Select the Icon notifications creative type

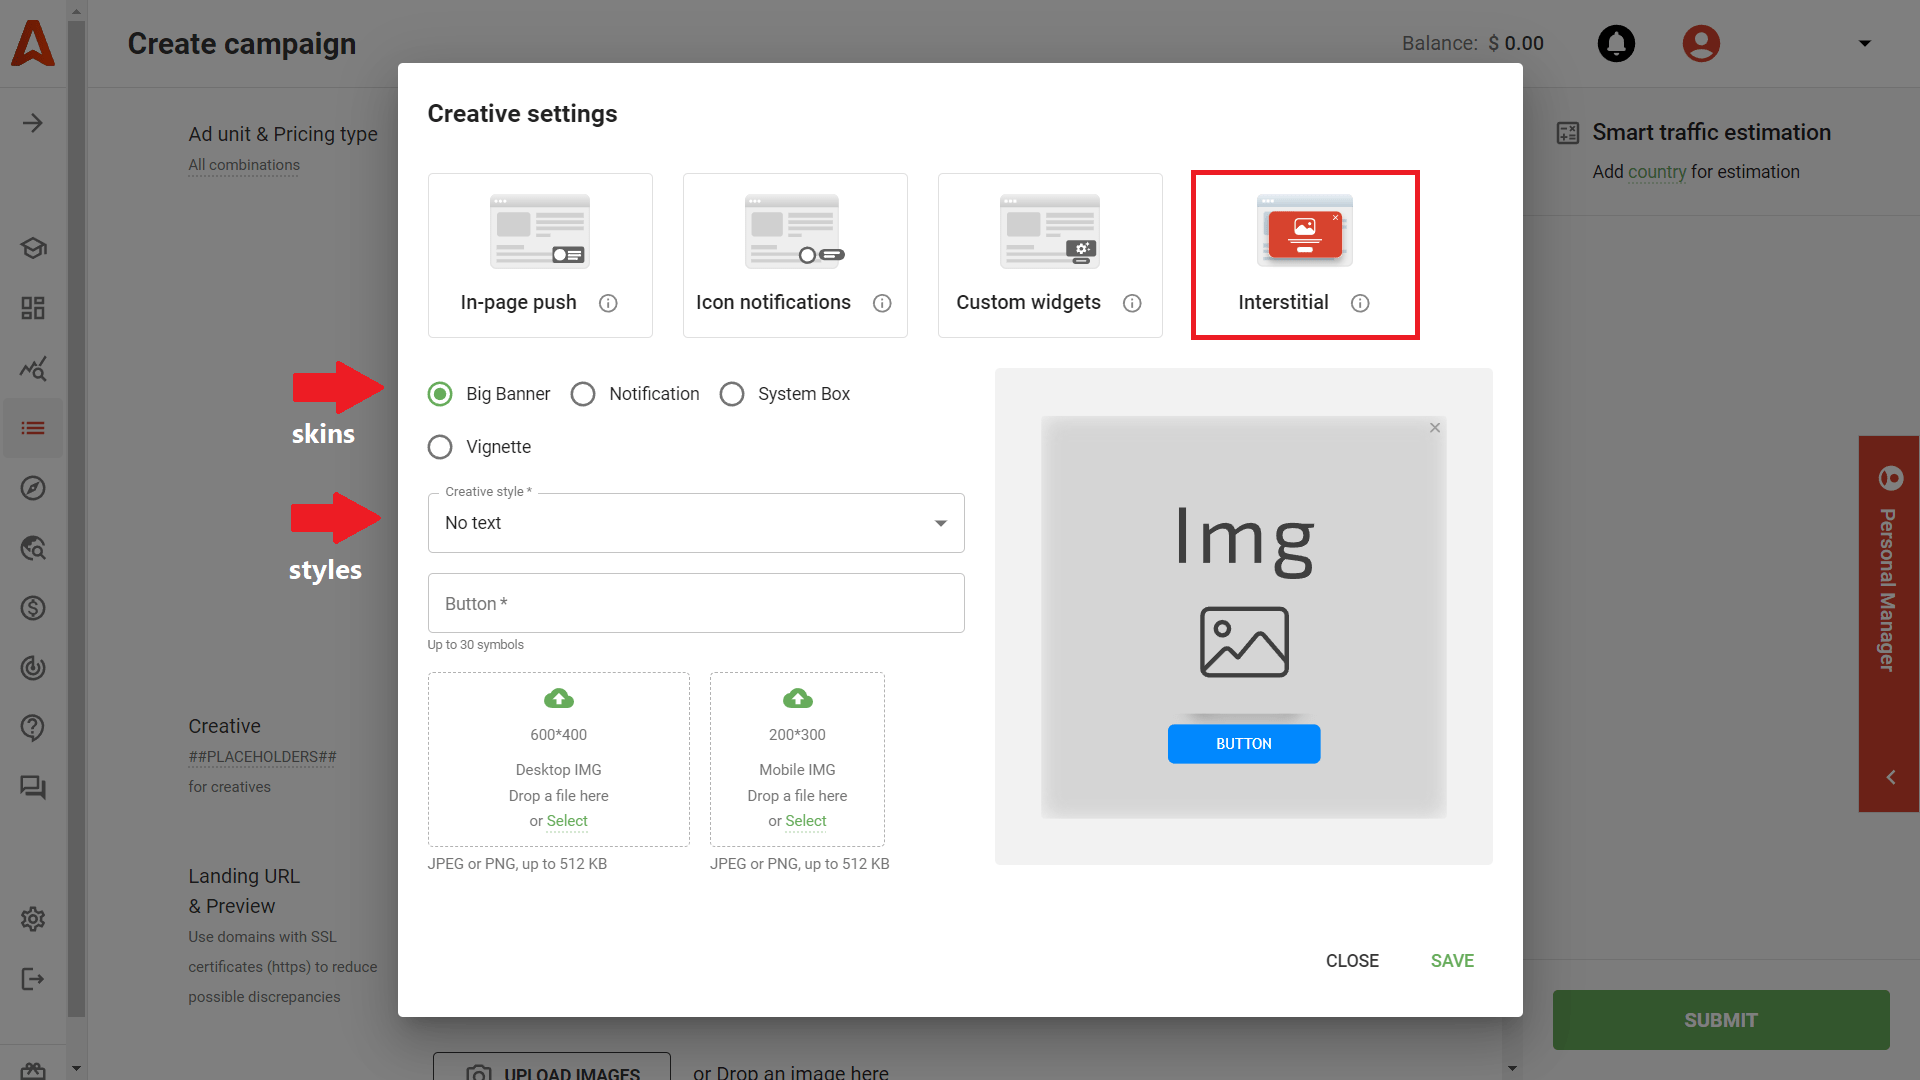click(795, 255)
